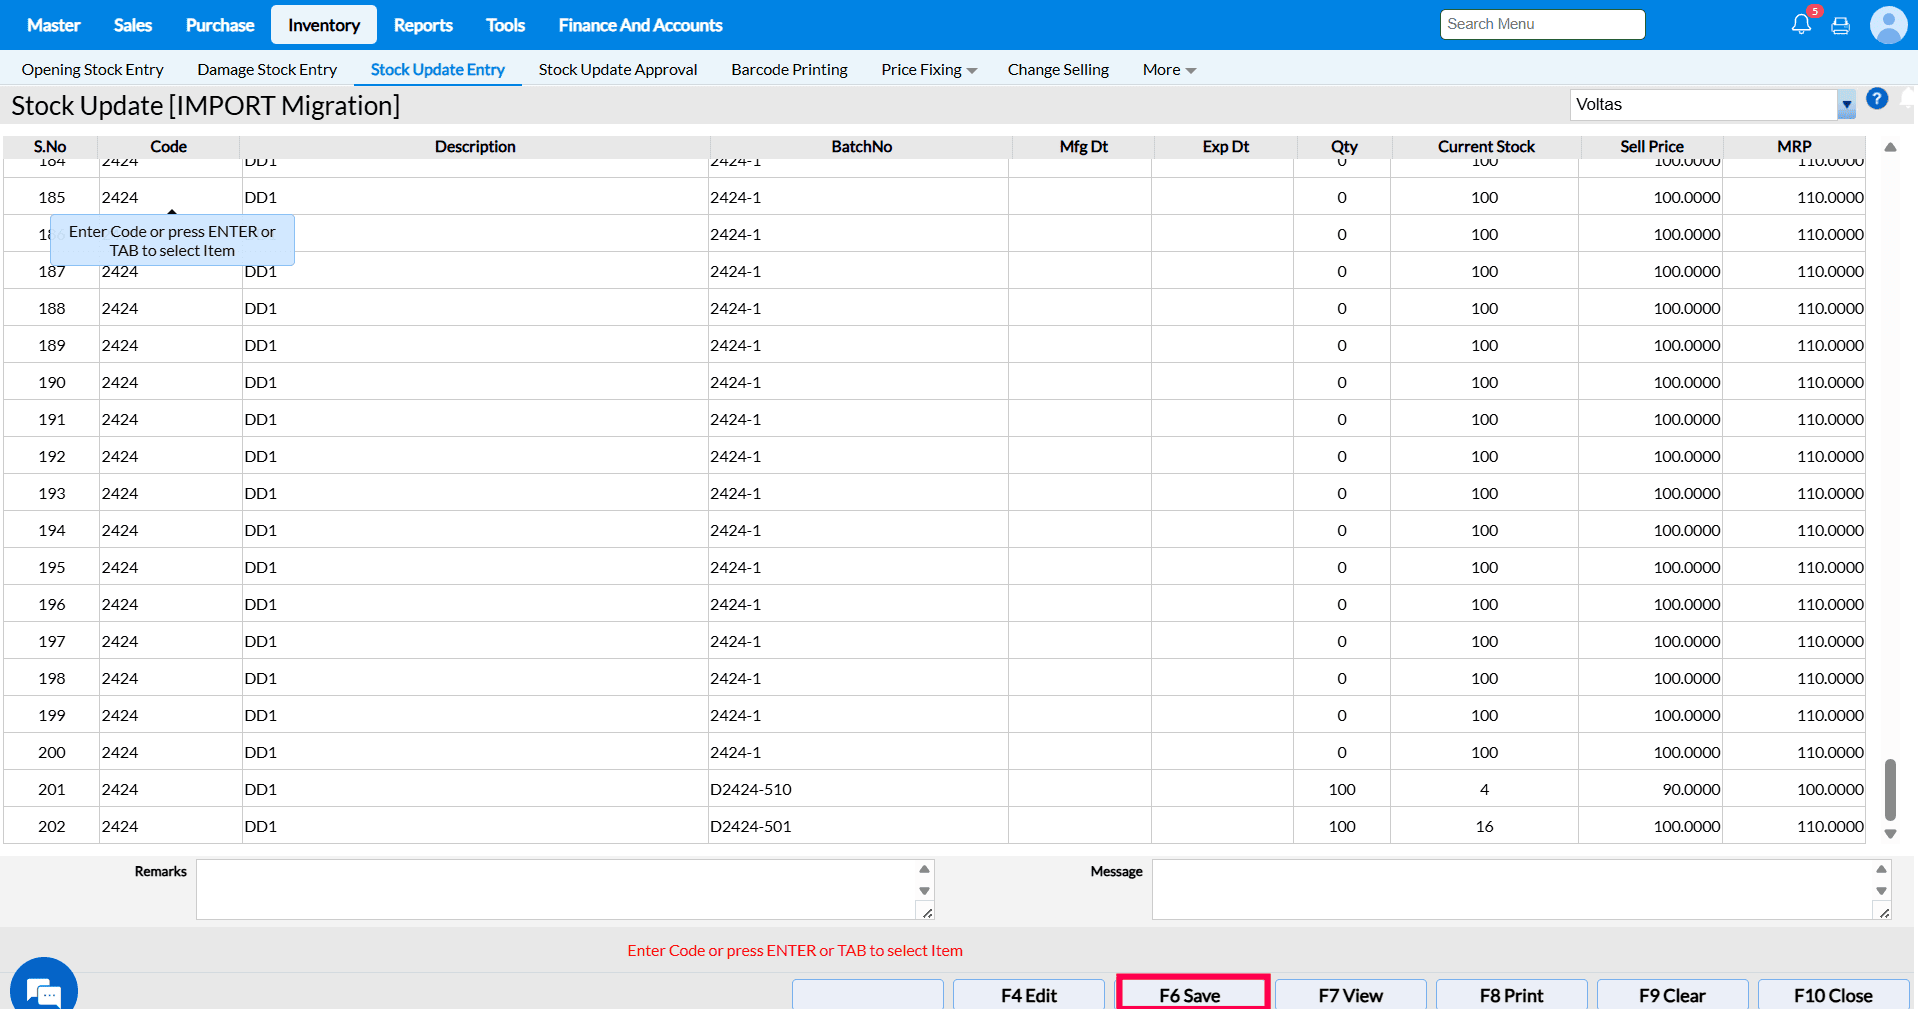Open Barcode Printing tab
Viewport: 1918px width, 1009px height.
(x=789, y=70)
